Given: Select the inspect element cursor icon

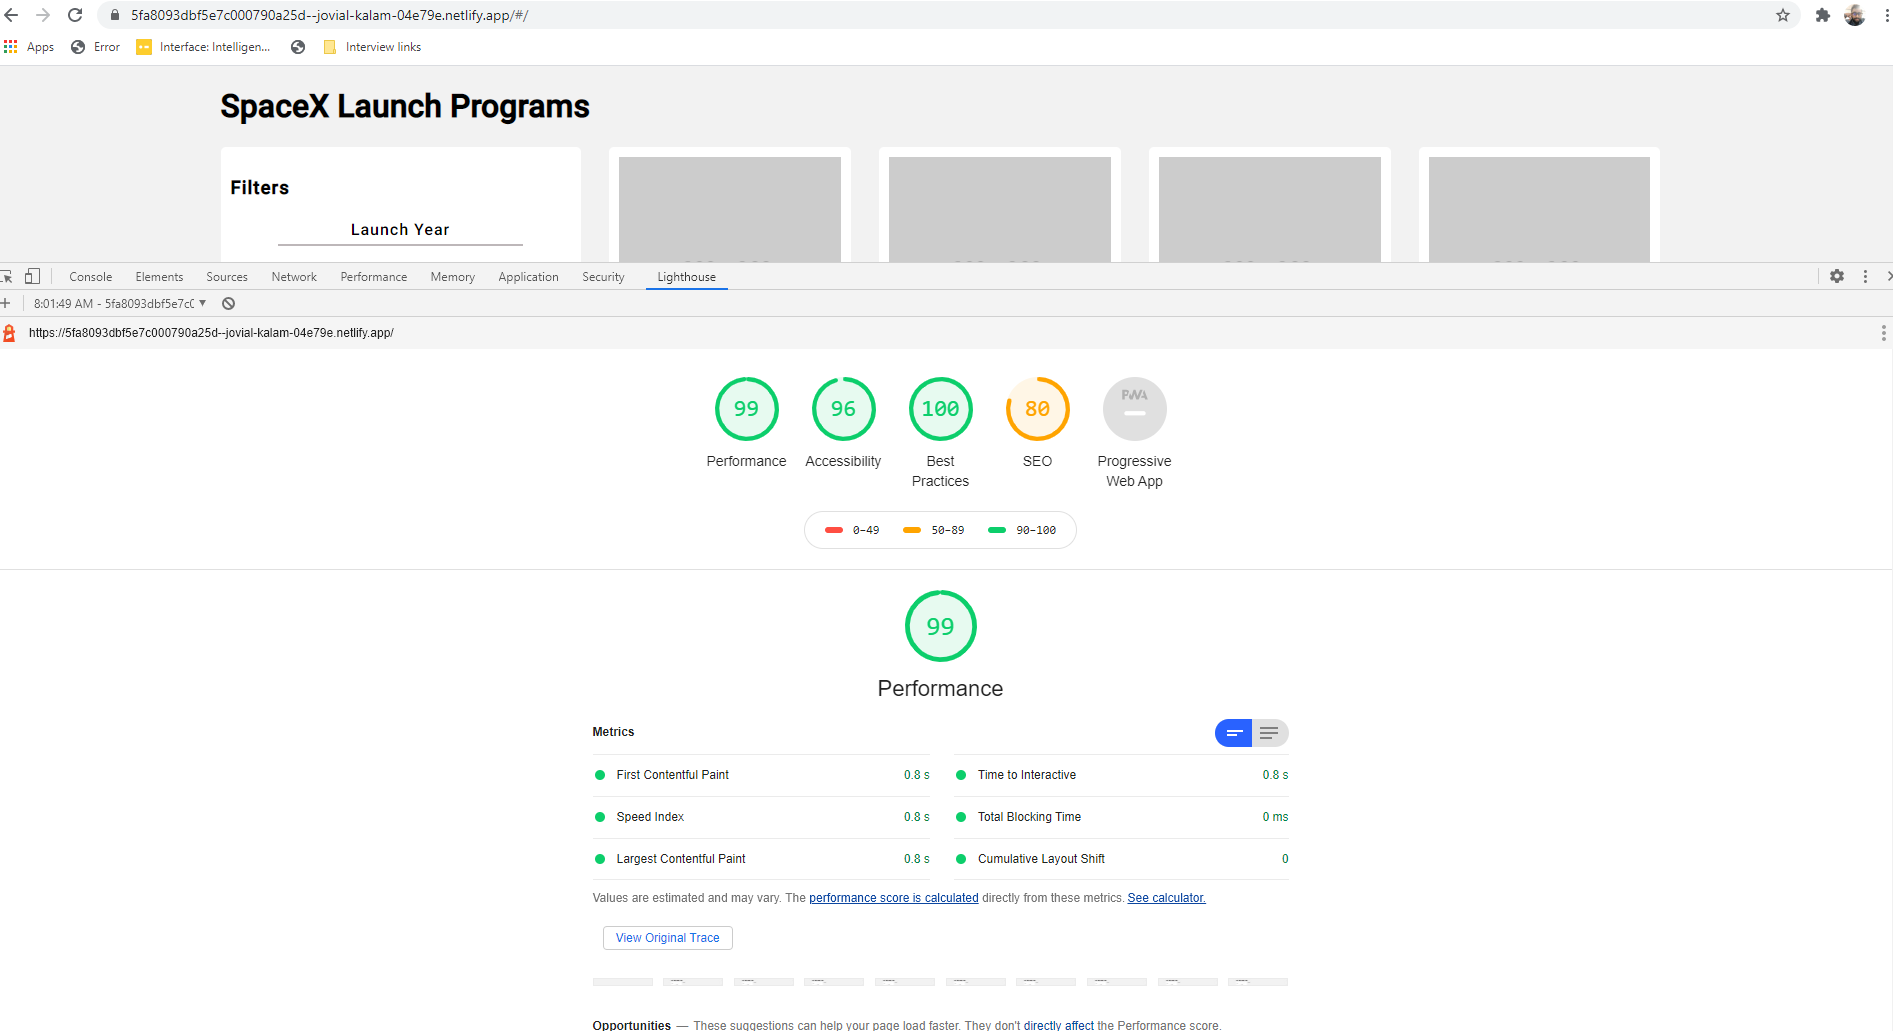Looking at the screenshot, I should 8,276.
